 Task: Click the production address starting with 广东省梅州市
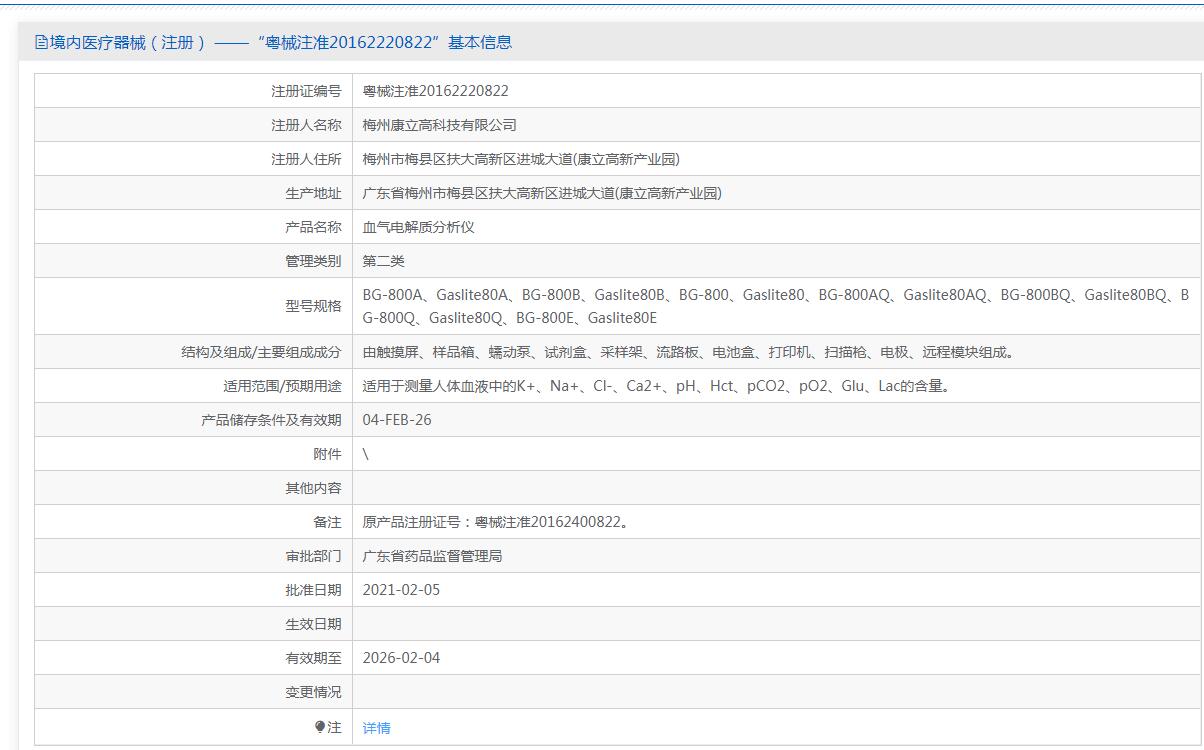[541, 193]
